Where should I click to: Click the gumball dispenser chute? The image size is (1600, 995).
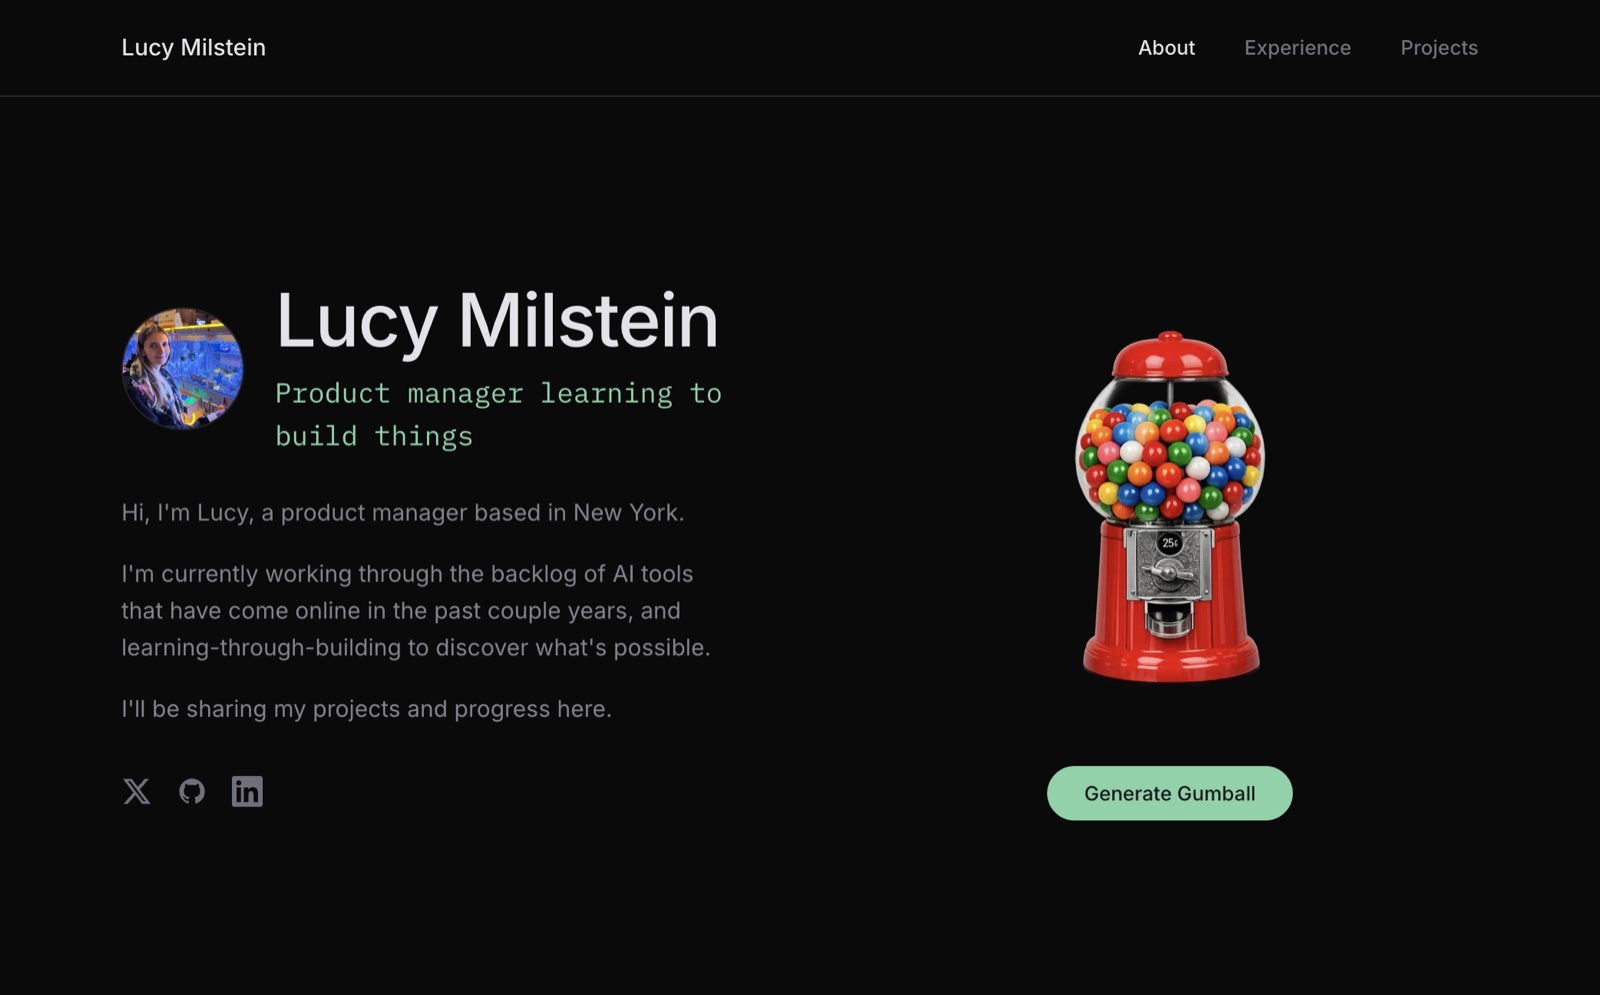1169,619
